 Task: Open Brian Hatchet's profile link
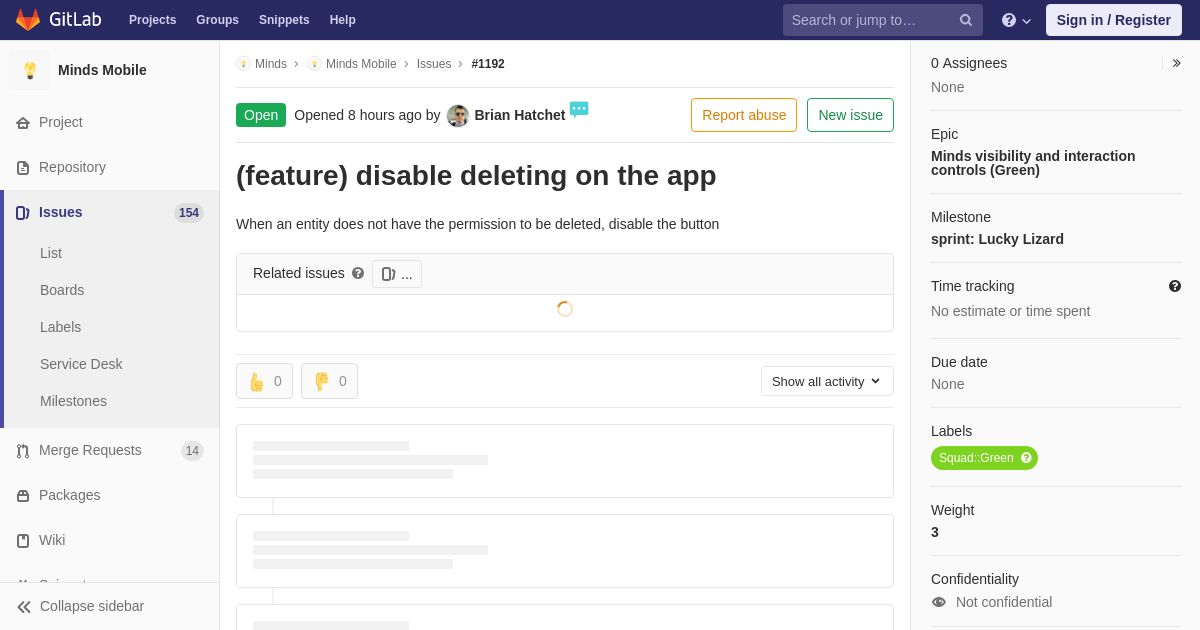(520, 115)
